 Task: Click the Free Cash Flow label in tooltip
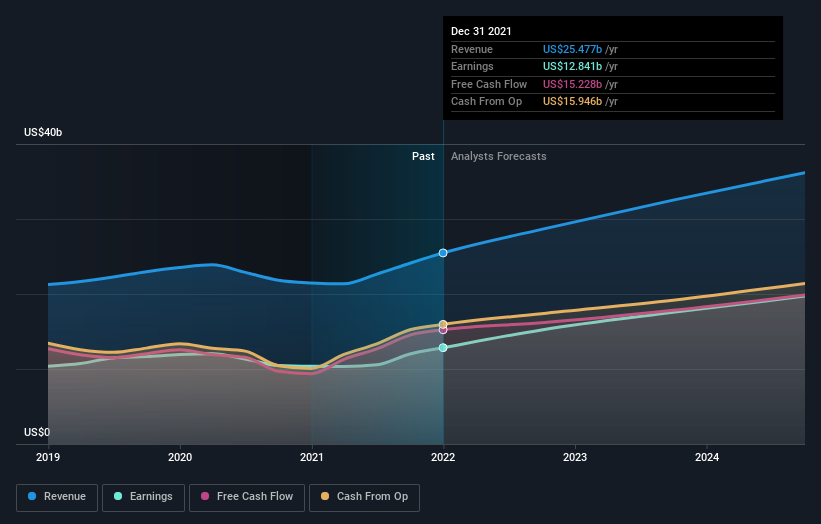(x=489, y=84)
